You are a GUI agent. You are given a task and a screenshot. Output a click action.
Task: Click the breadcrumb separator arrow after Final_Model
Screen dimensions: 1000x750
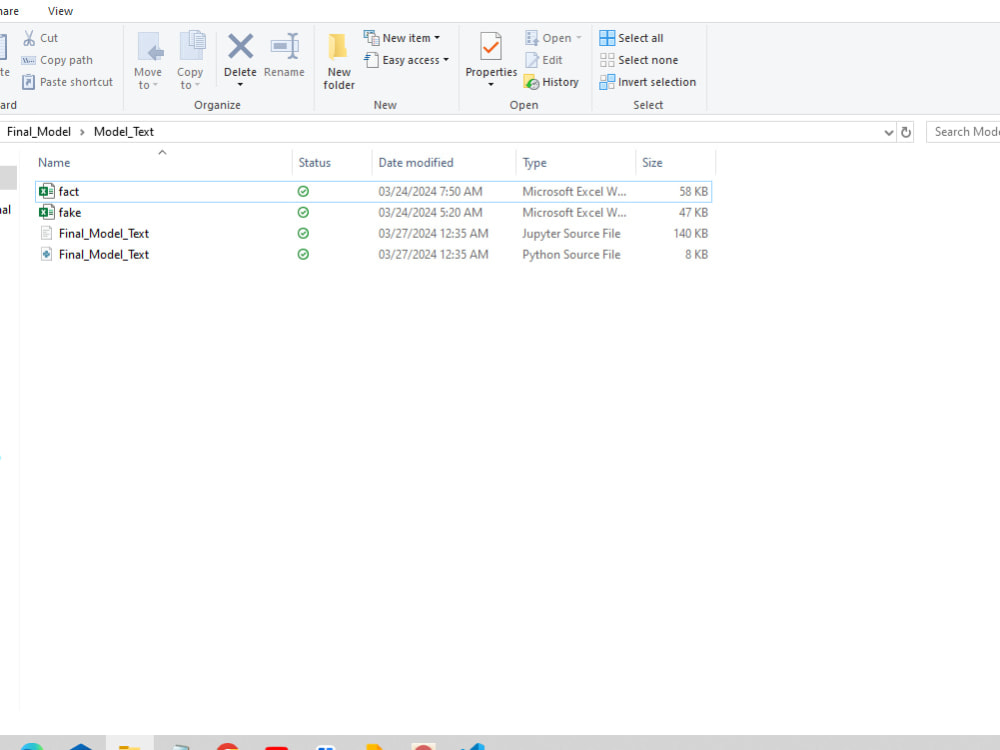point(82,132)
